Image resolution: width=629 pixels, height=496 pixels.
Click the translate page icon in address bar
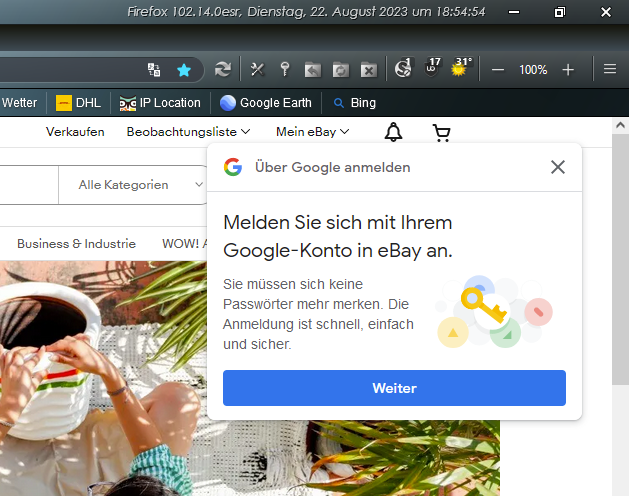[x=154, y=70]
